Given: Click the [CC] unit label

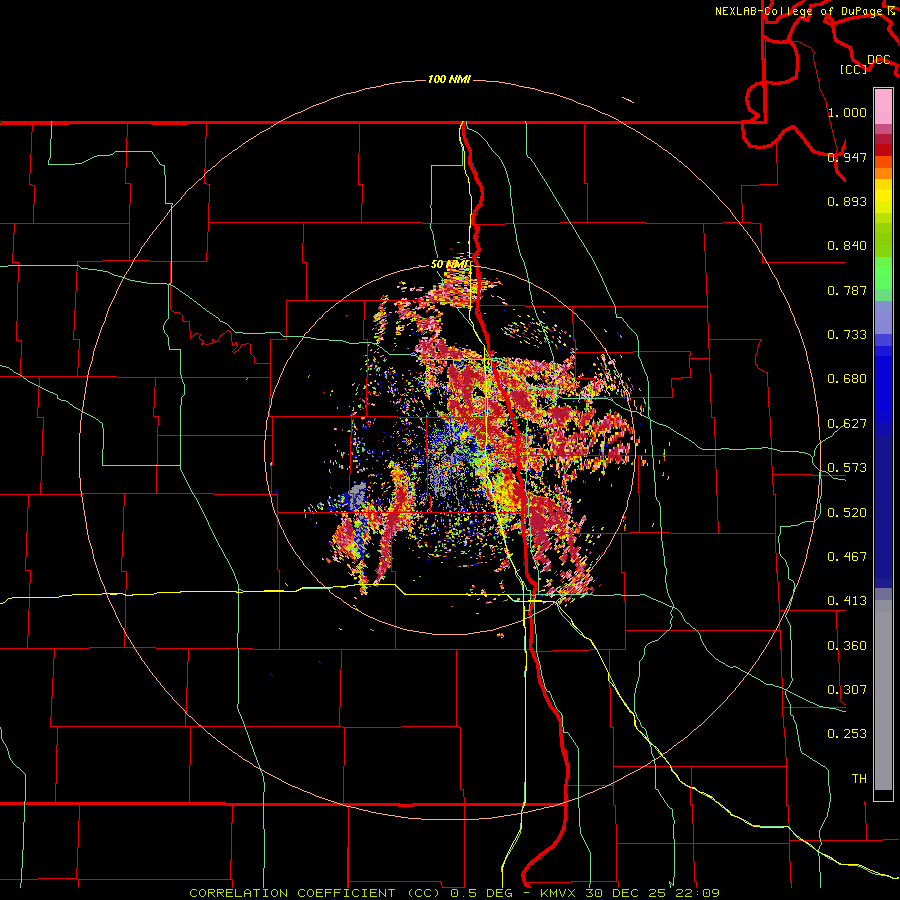Looking at the screenshot, I should (854, 69).
